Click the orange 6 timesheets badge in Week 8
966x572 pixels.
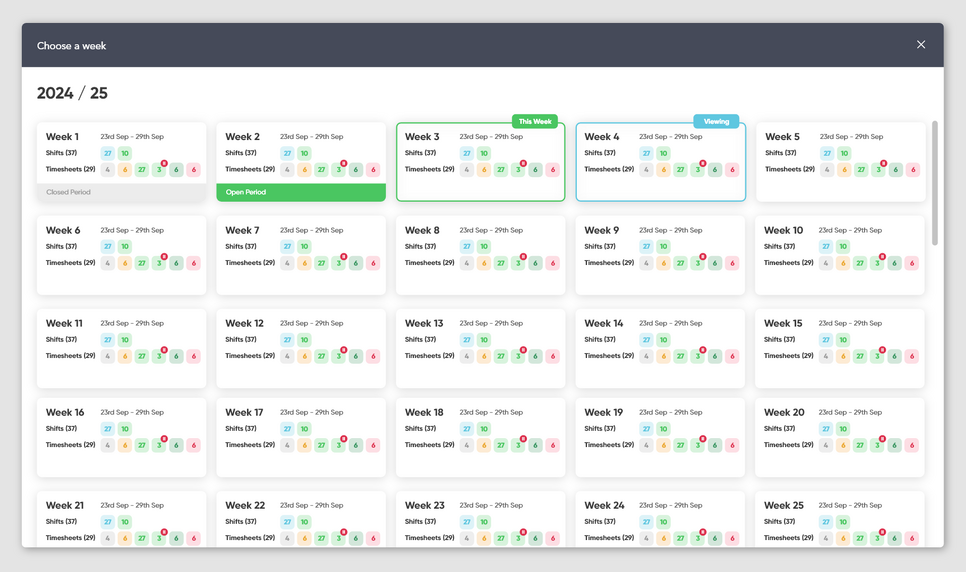(484, 263)
